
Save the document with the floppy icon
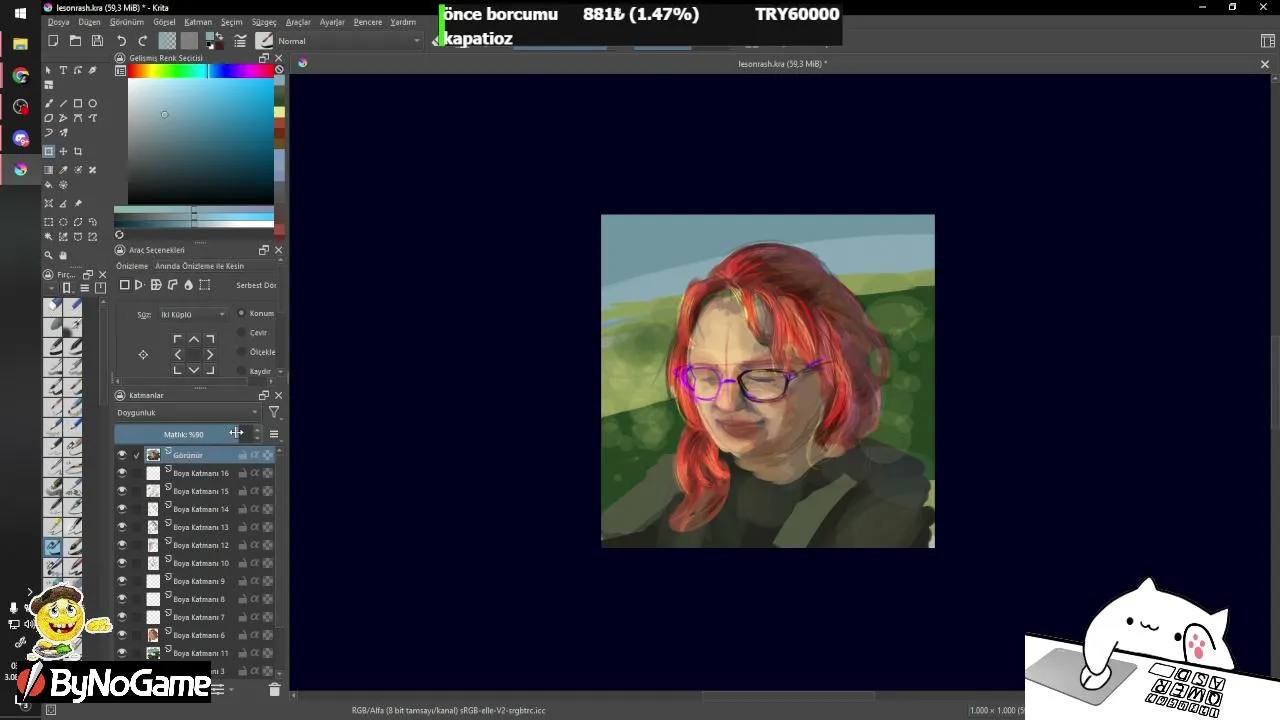coord(97,41)
